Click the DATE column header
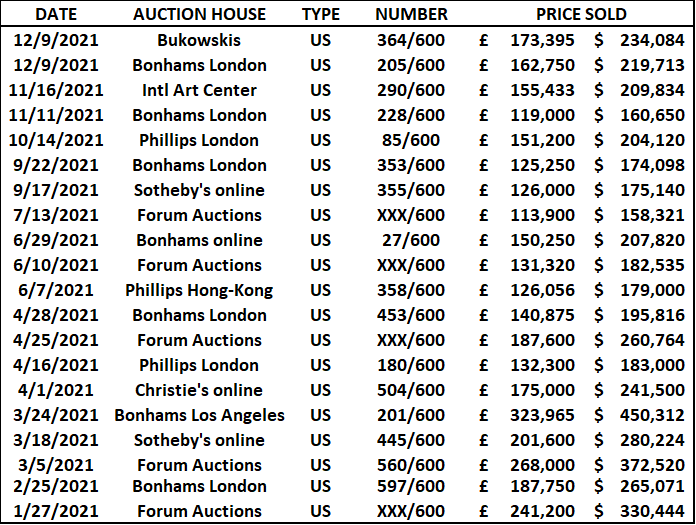The image size is (696, 525). (57, 14)
